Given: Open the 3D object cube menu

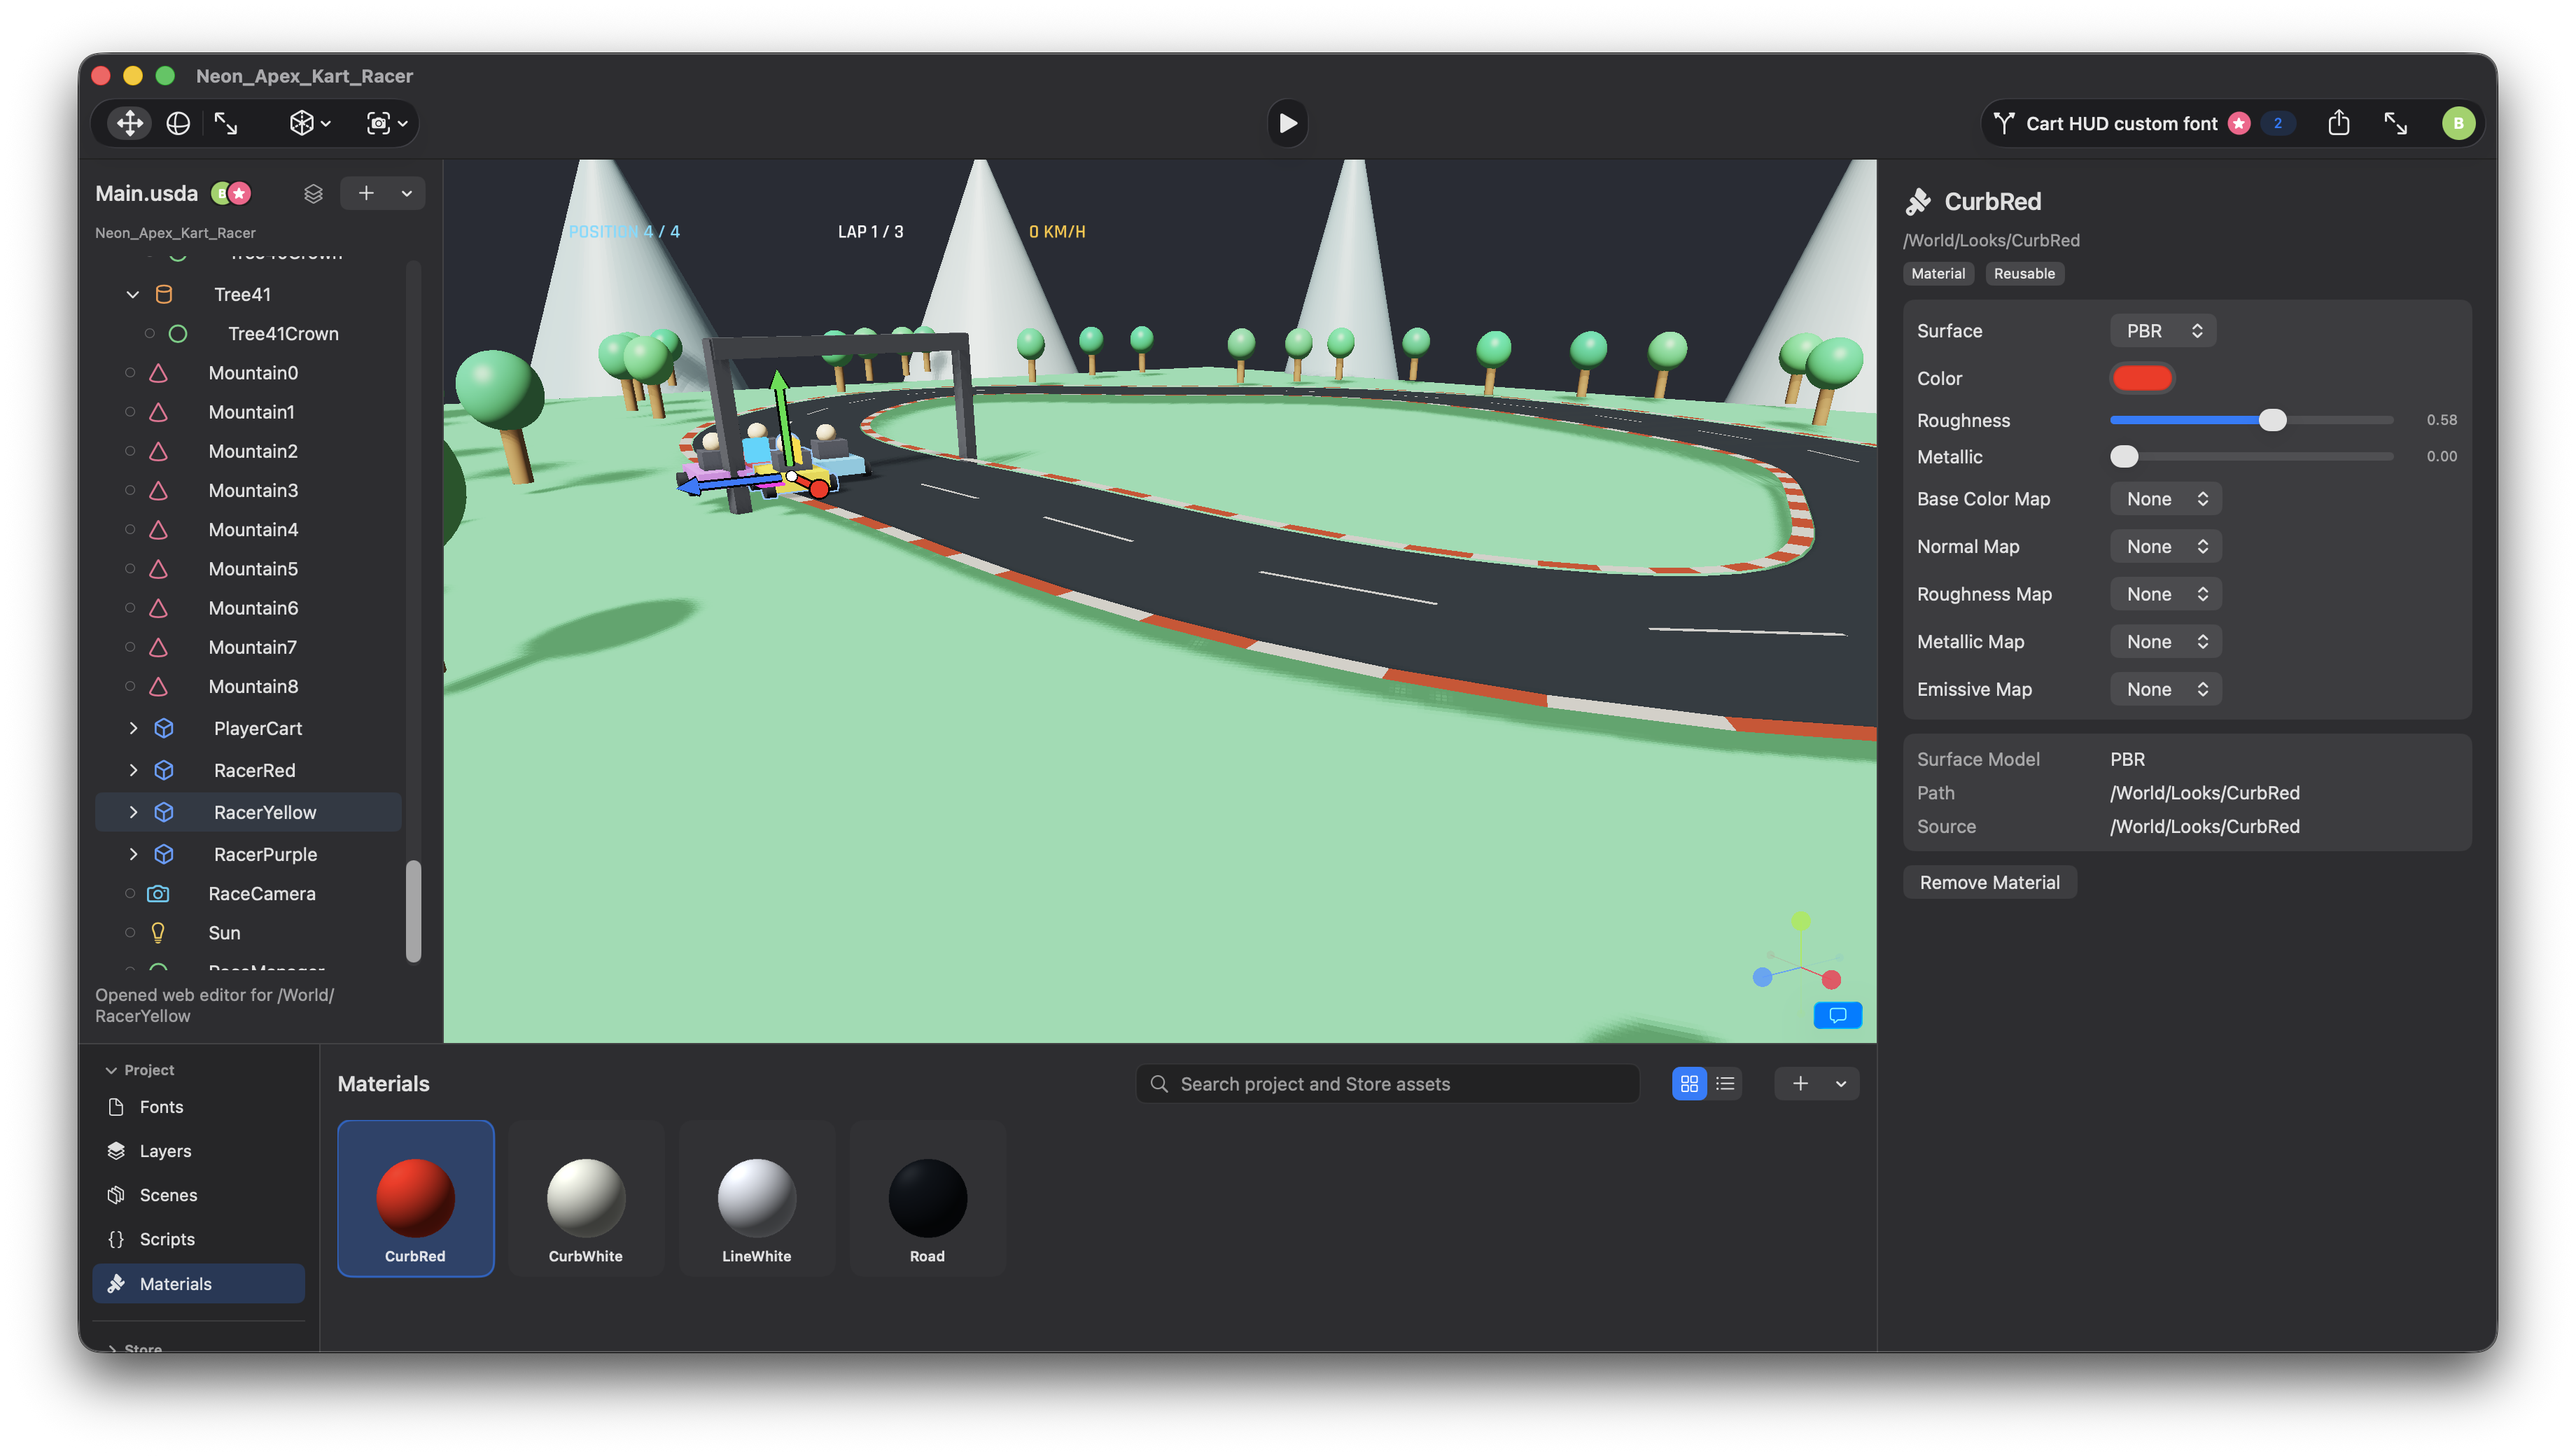Looking at the screenshot, I should point(310,123).
